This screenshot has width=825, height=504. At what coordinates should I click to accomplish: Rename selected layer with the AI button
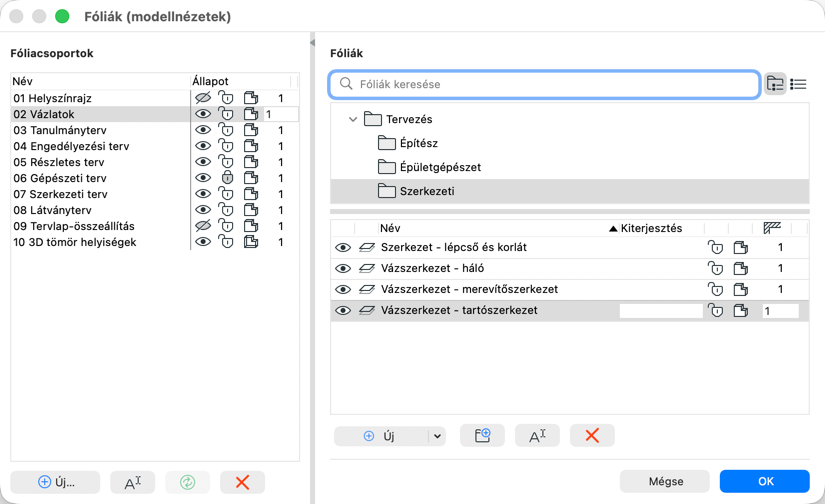(x=537, y=436)
